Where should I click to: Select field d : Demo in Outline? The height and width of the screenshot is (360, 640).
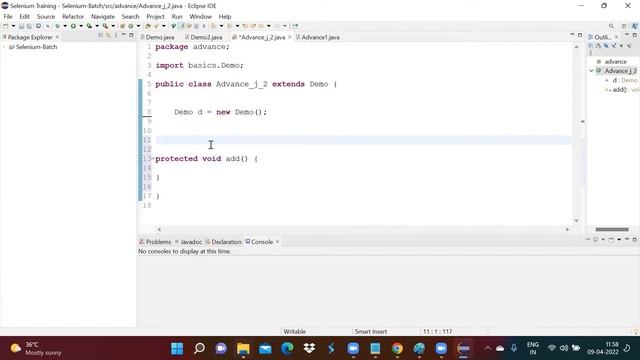tap(624, 80)
